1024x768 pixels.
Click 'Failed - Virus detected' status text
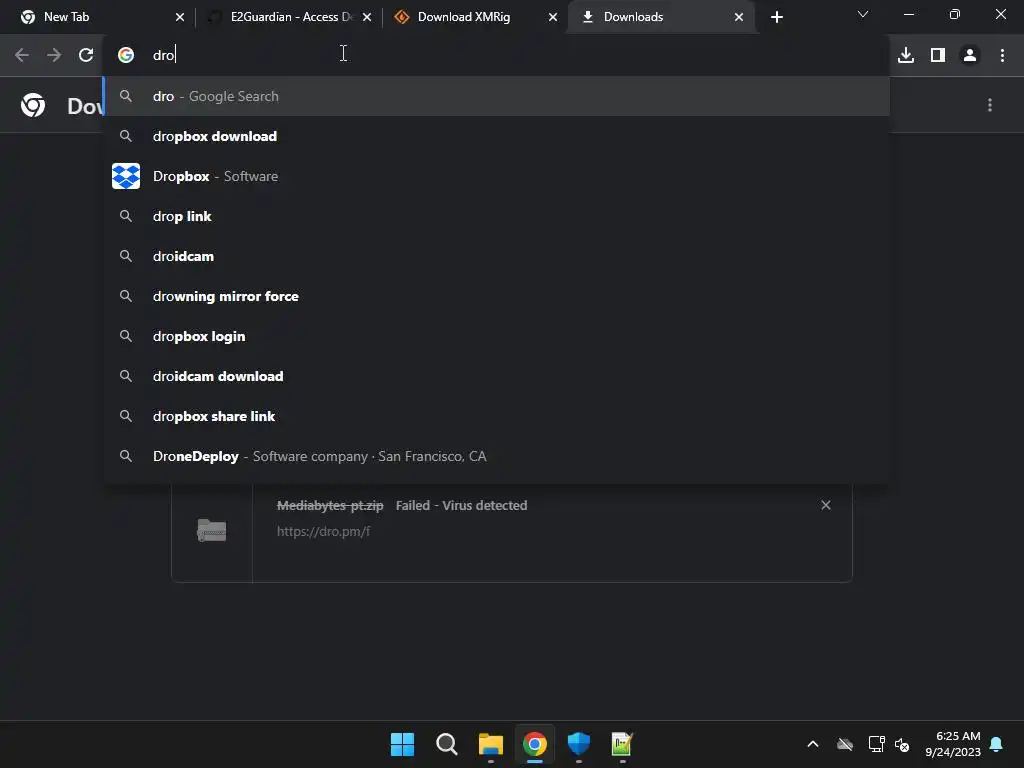(x=461, y=505)
